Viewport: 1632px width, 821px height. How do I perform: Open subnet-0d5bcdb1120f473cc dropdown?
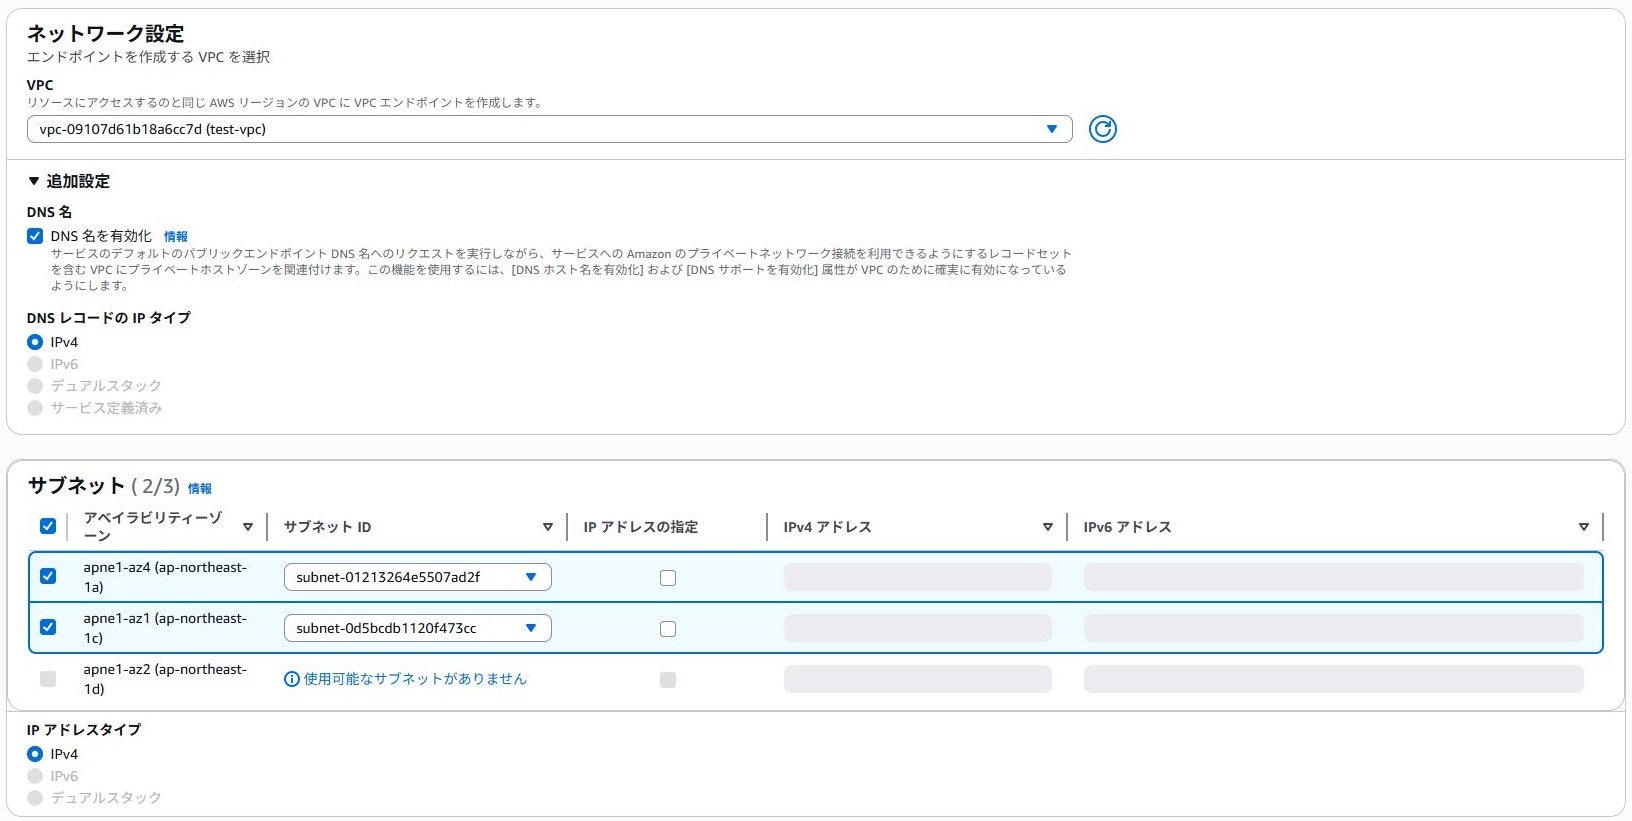point(418,628)
